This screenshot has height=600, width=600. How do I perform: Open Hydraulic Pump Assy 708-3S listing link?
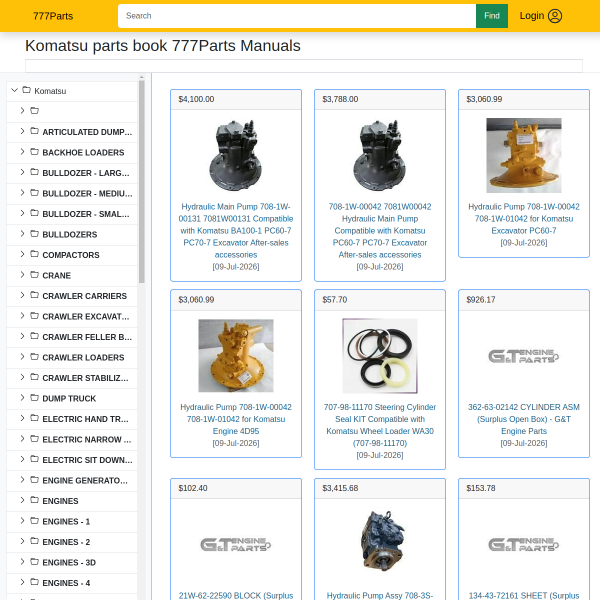pos(380,595)
